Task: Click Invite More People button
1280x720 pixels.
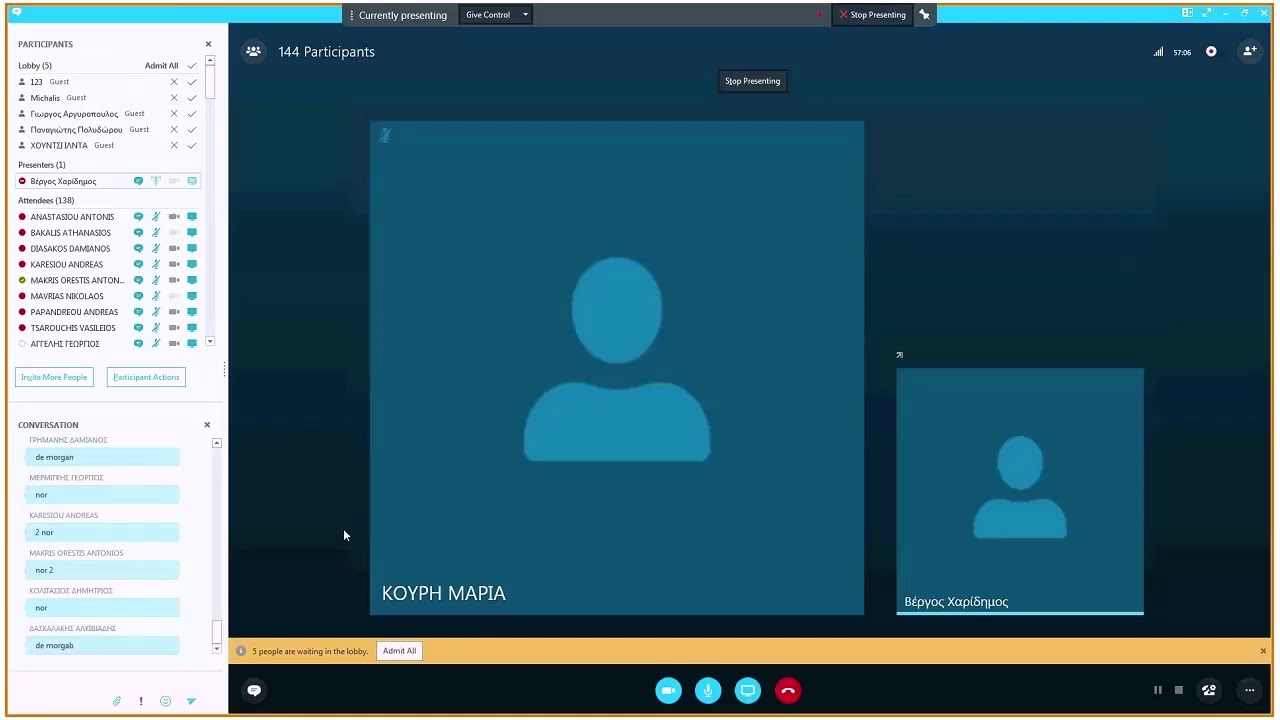Action: tap(54, 377)
